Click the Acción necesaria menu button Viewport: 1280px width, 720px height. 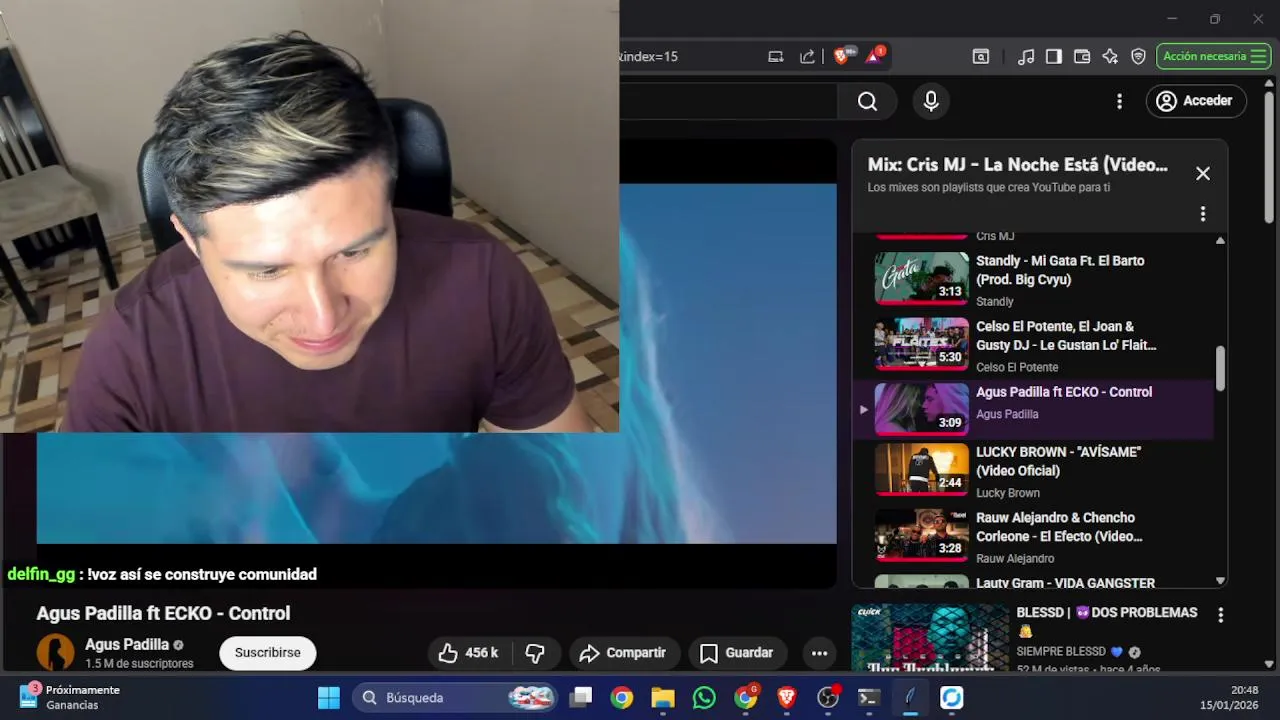(x=1213, y=57)
